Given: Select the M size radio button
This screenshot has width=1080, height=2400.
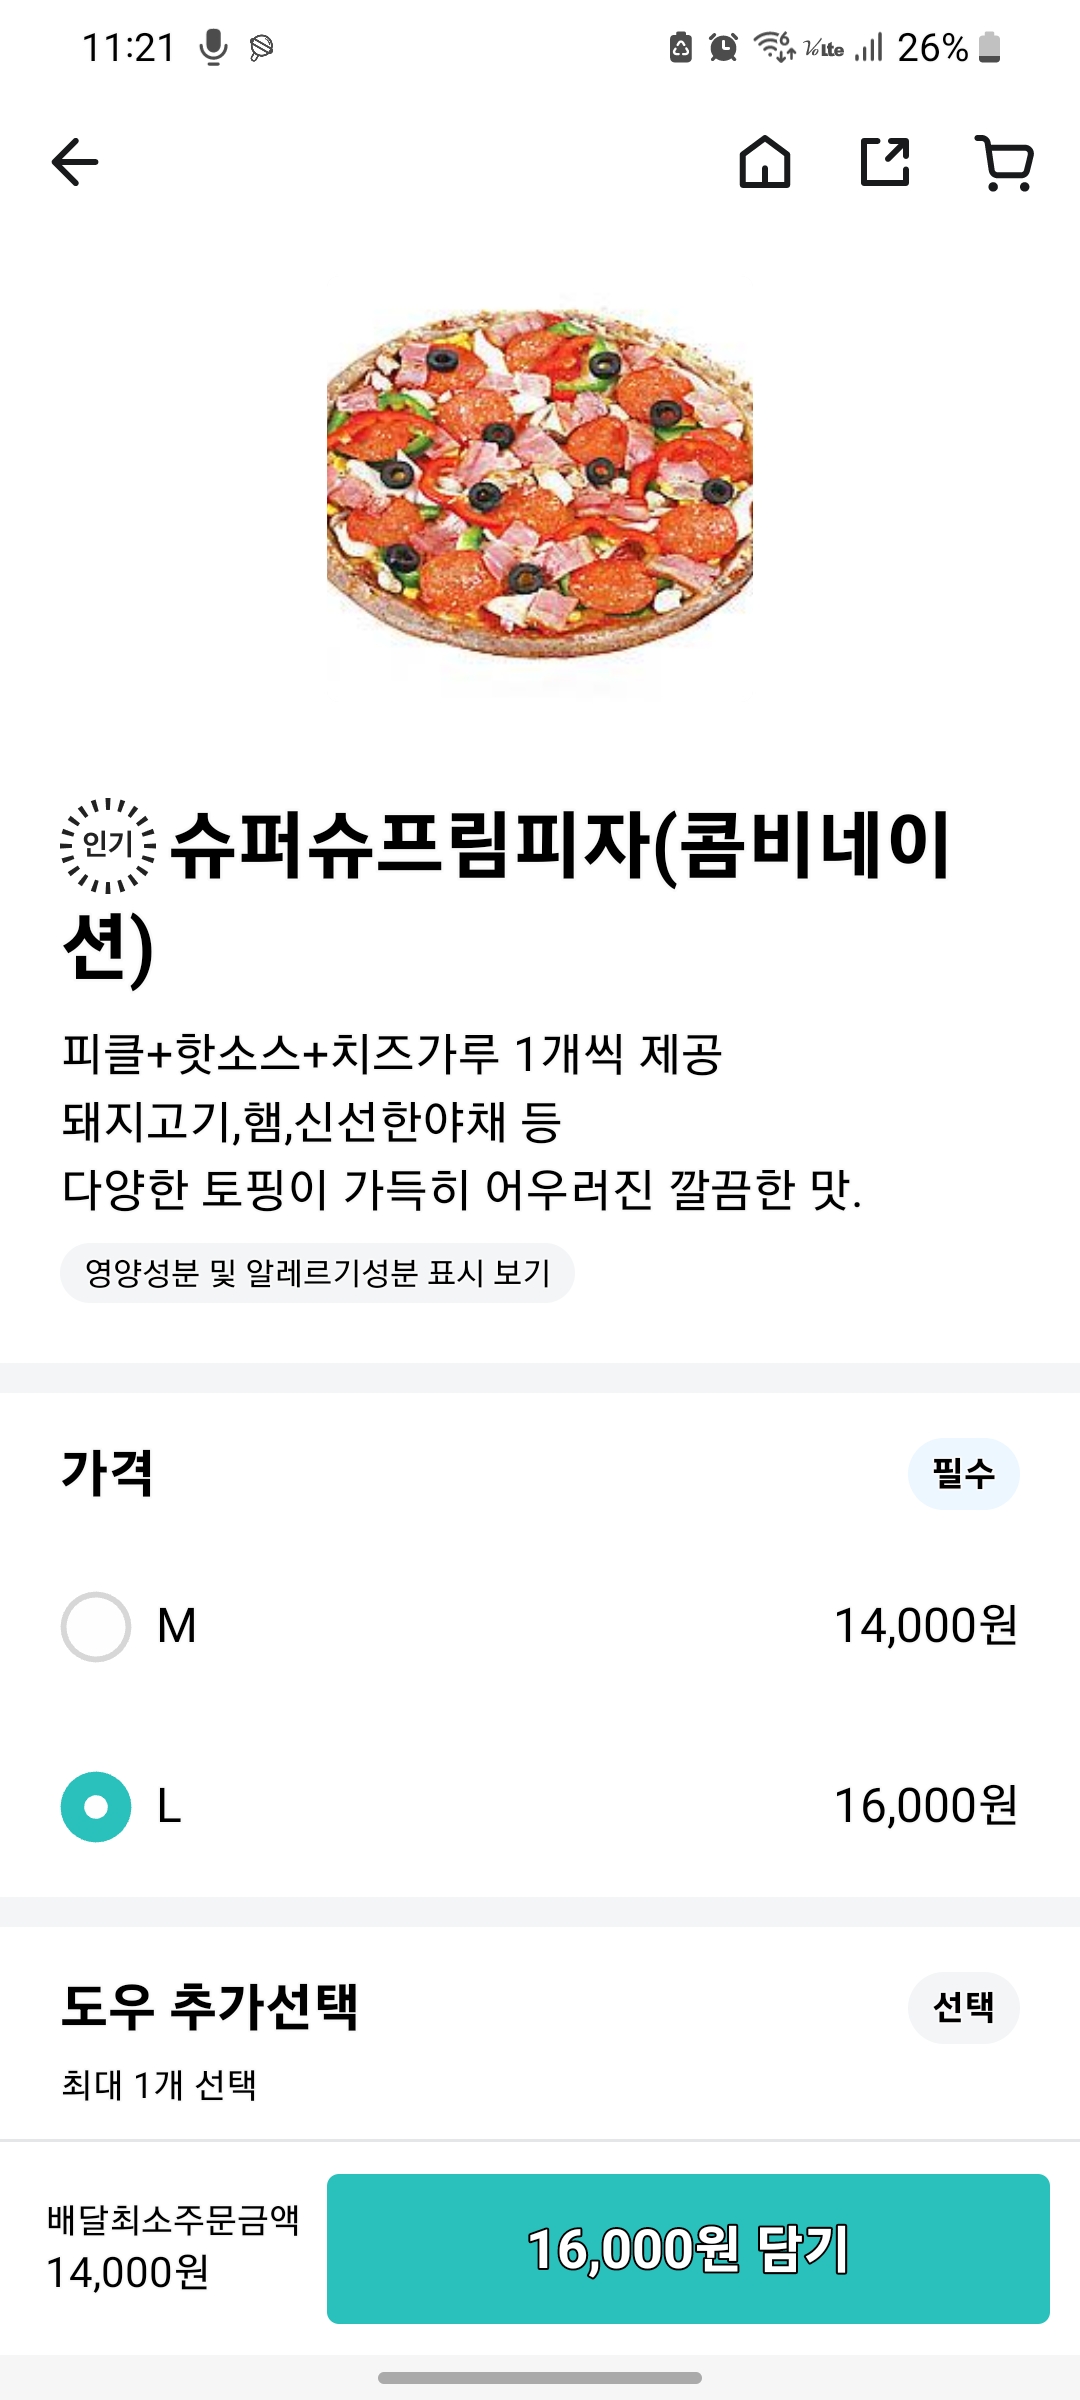Looking at the screenshot, I should 96,1627.
